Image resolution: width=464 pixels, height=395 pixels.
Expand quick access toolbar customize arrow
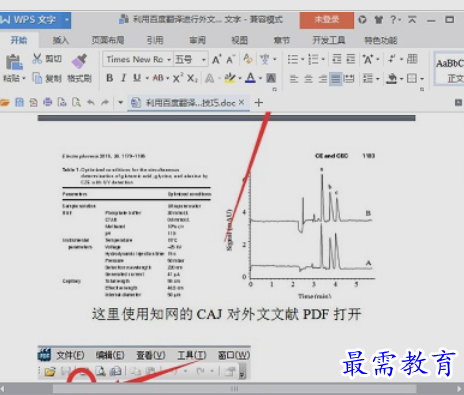pyautogui.click(x=121, y=103)
